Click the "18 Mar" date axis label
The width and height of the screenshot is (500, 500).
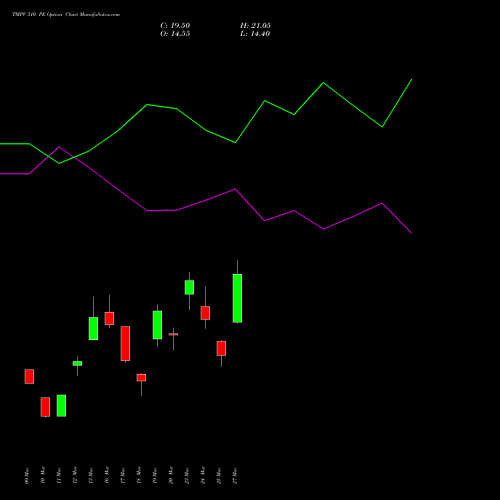139,476
